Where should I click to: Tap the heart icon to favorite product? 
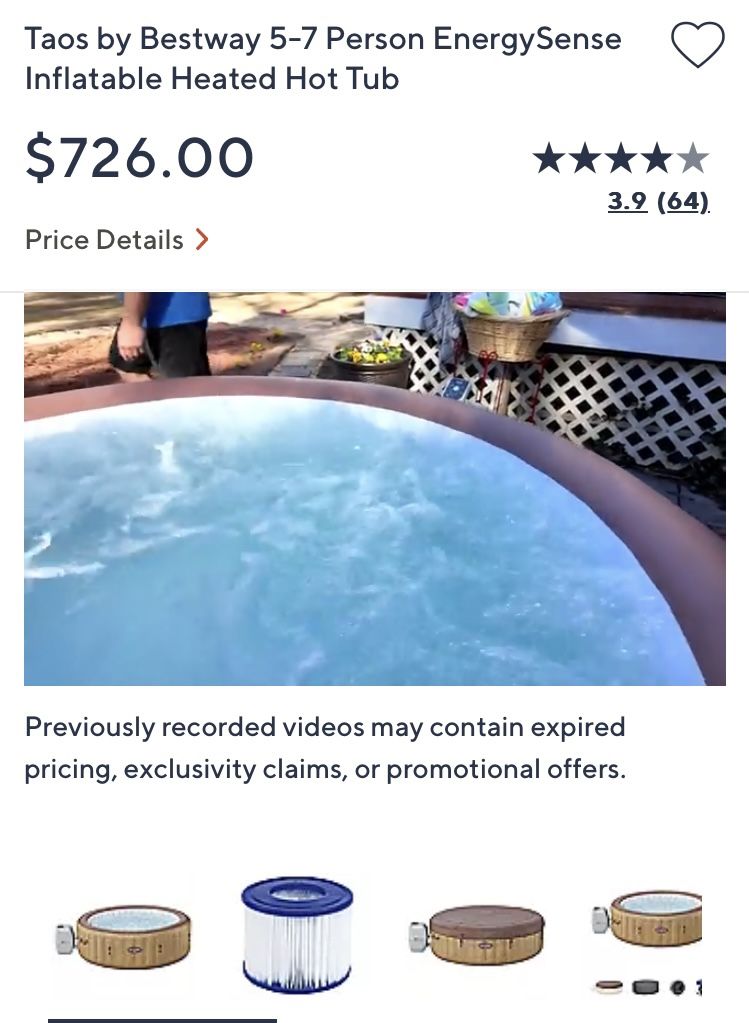pos(697,45)
